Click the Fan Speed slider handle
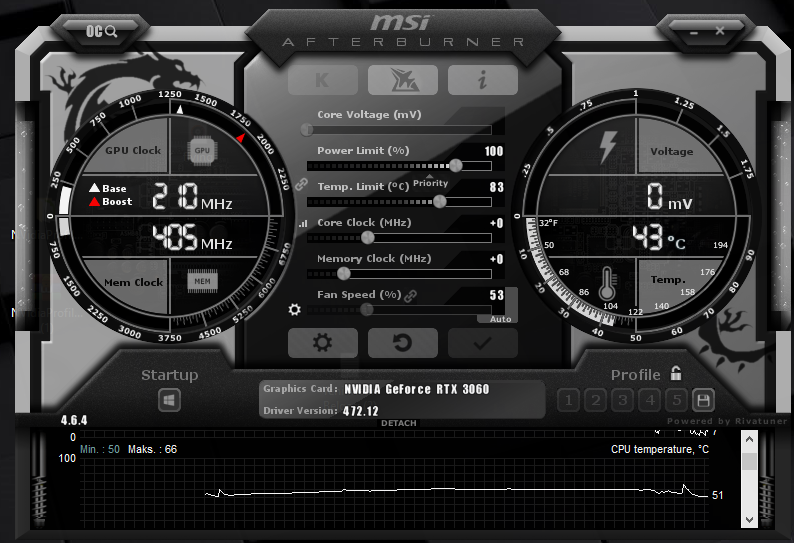This screenshot has height=543, width=794. pos(367,309)
